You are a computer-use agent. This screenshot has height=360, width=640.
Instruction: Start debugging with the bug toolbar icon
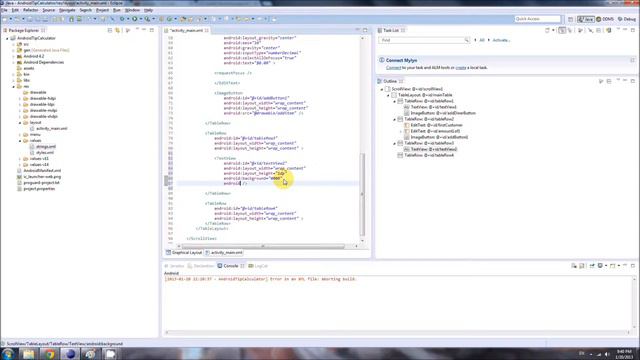[122, 19]
